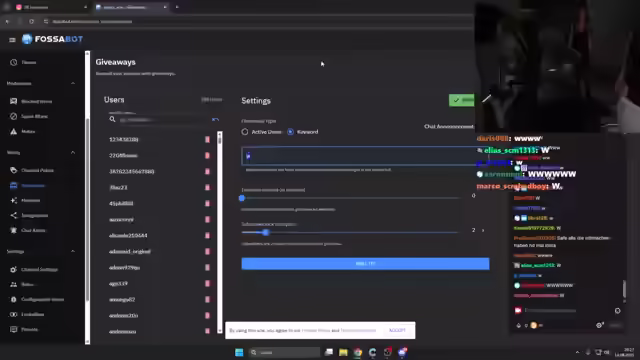
Task: Click the arrow next to the value 2
Action: (483, 230)
